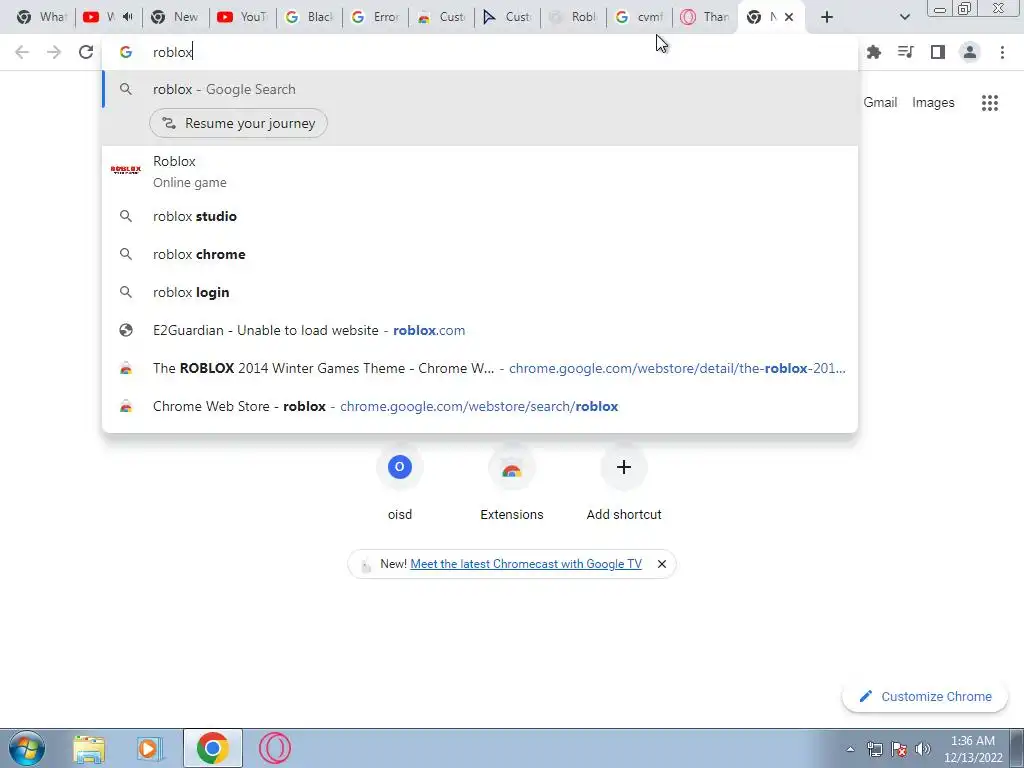Viewport: 1024px width, 768px height.
Task: Show hidden tray icons arrow
Action: (x=850, y=749)
